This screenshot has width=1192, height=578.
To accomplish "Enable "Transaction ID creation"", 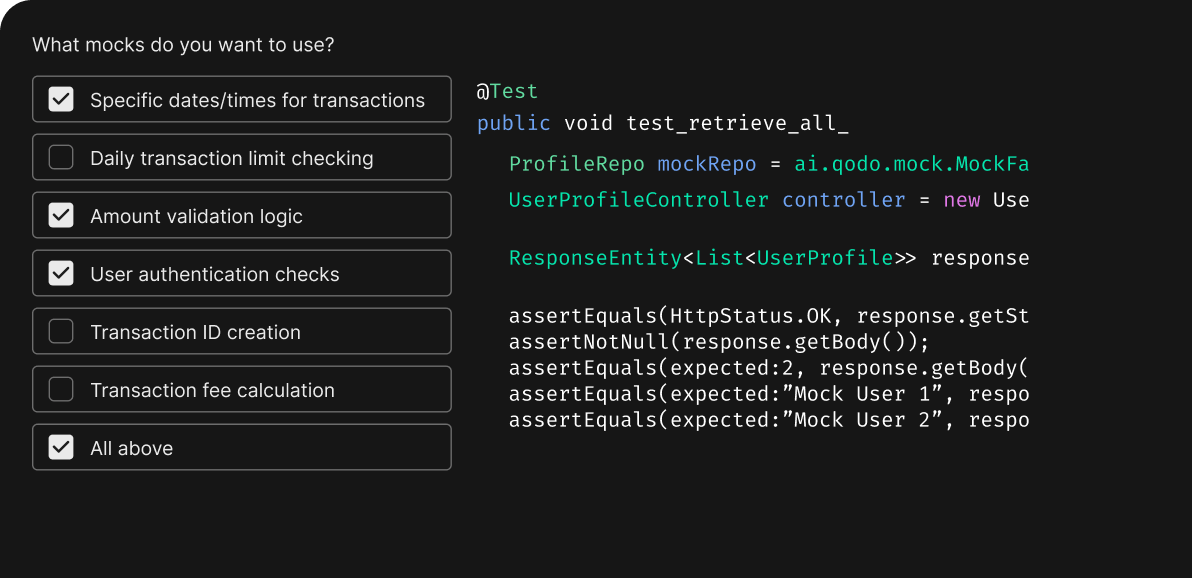I will click(60, 331).
